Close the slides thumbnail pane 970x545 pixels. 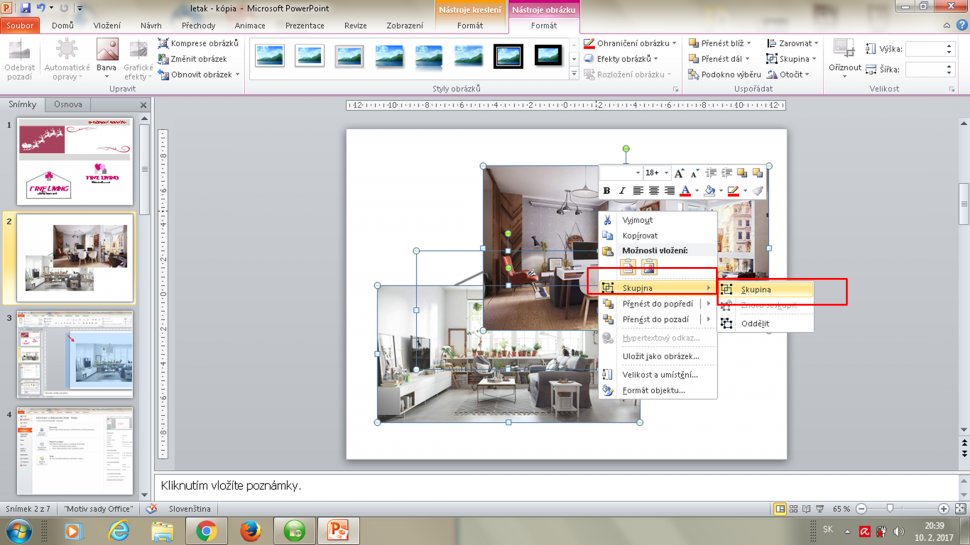point(144,105)
